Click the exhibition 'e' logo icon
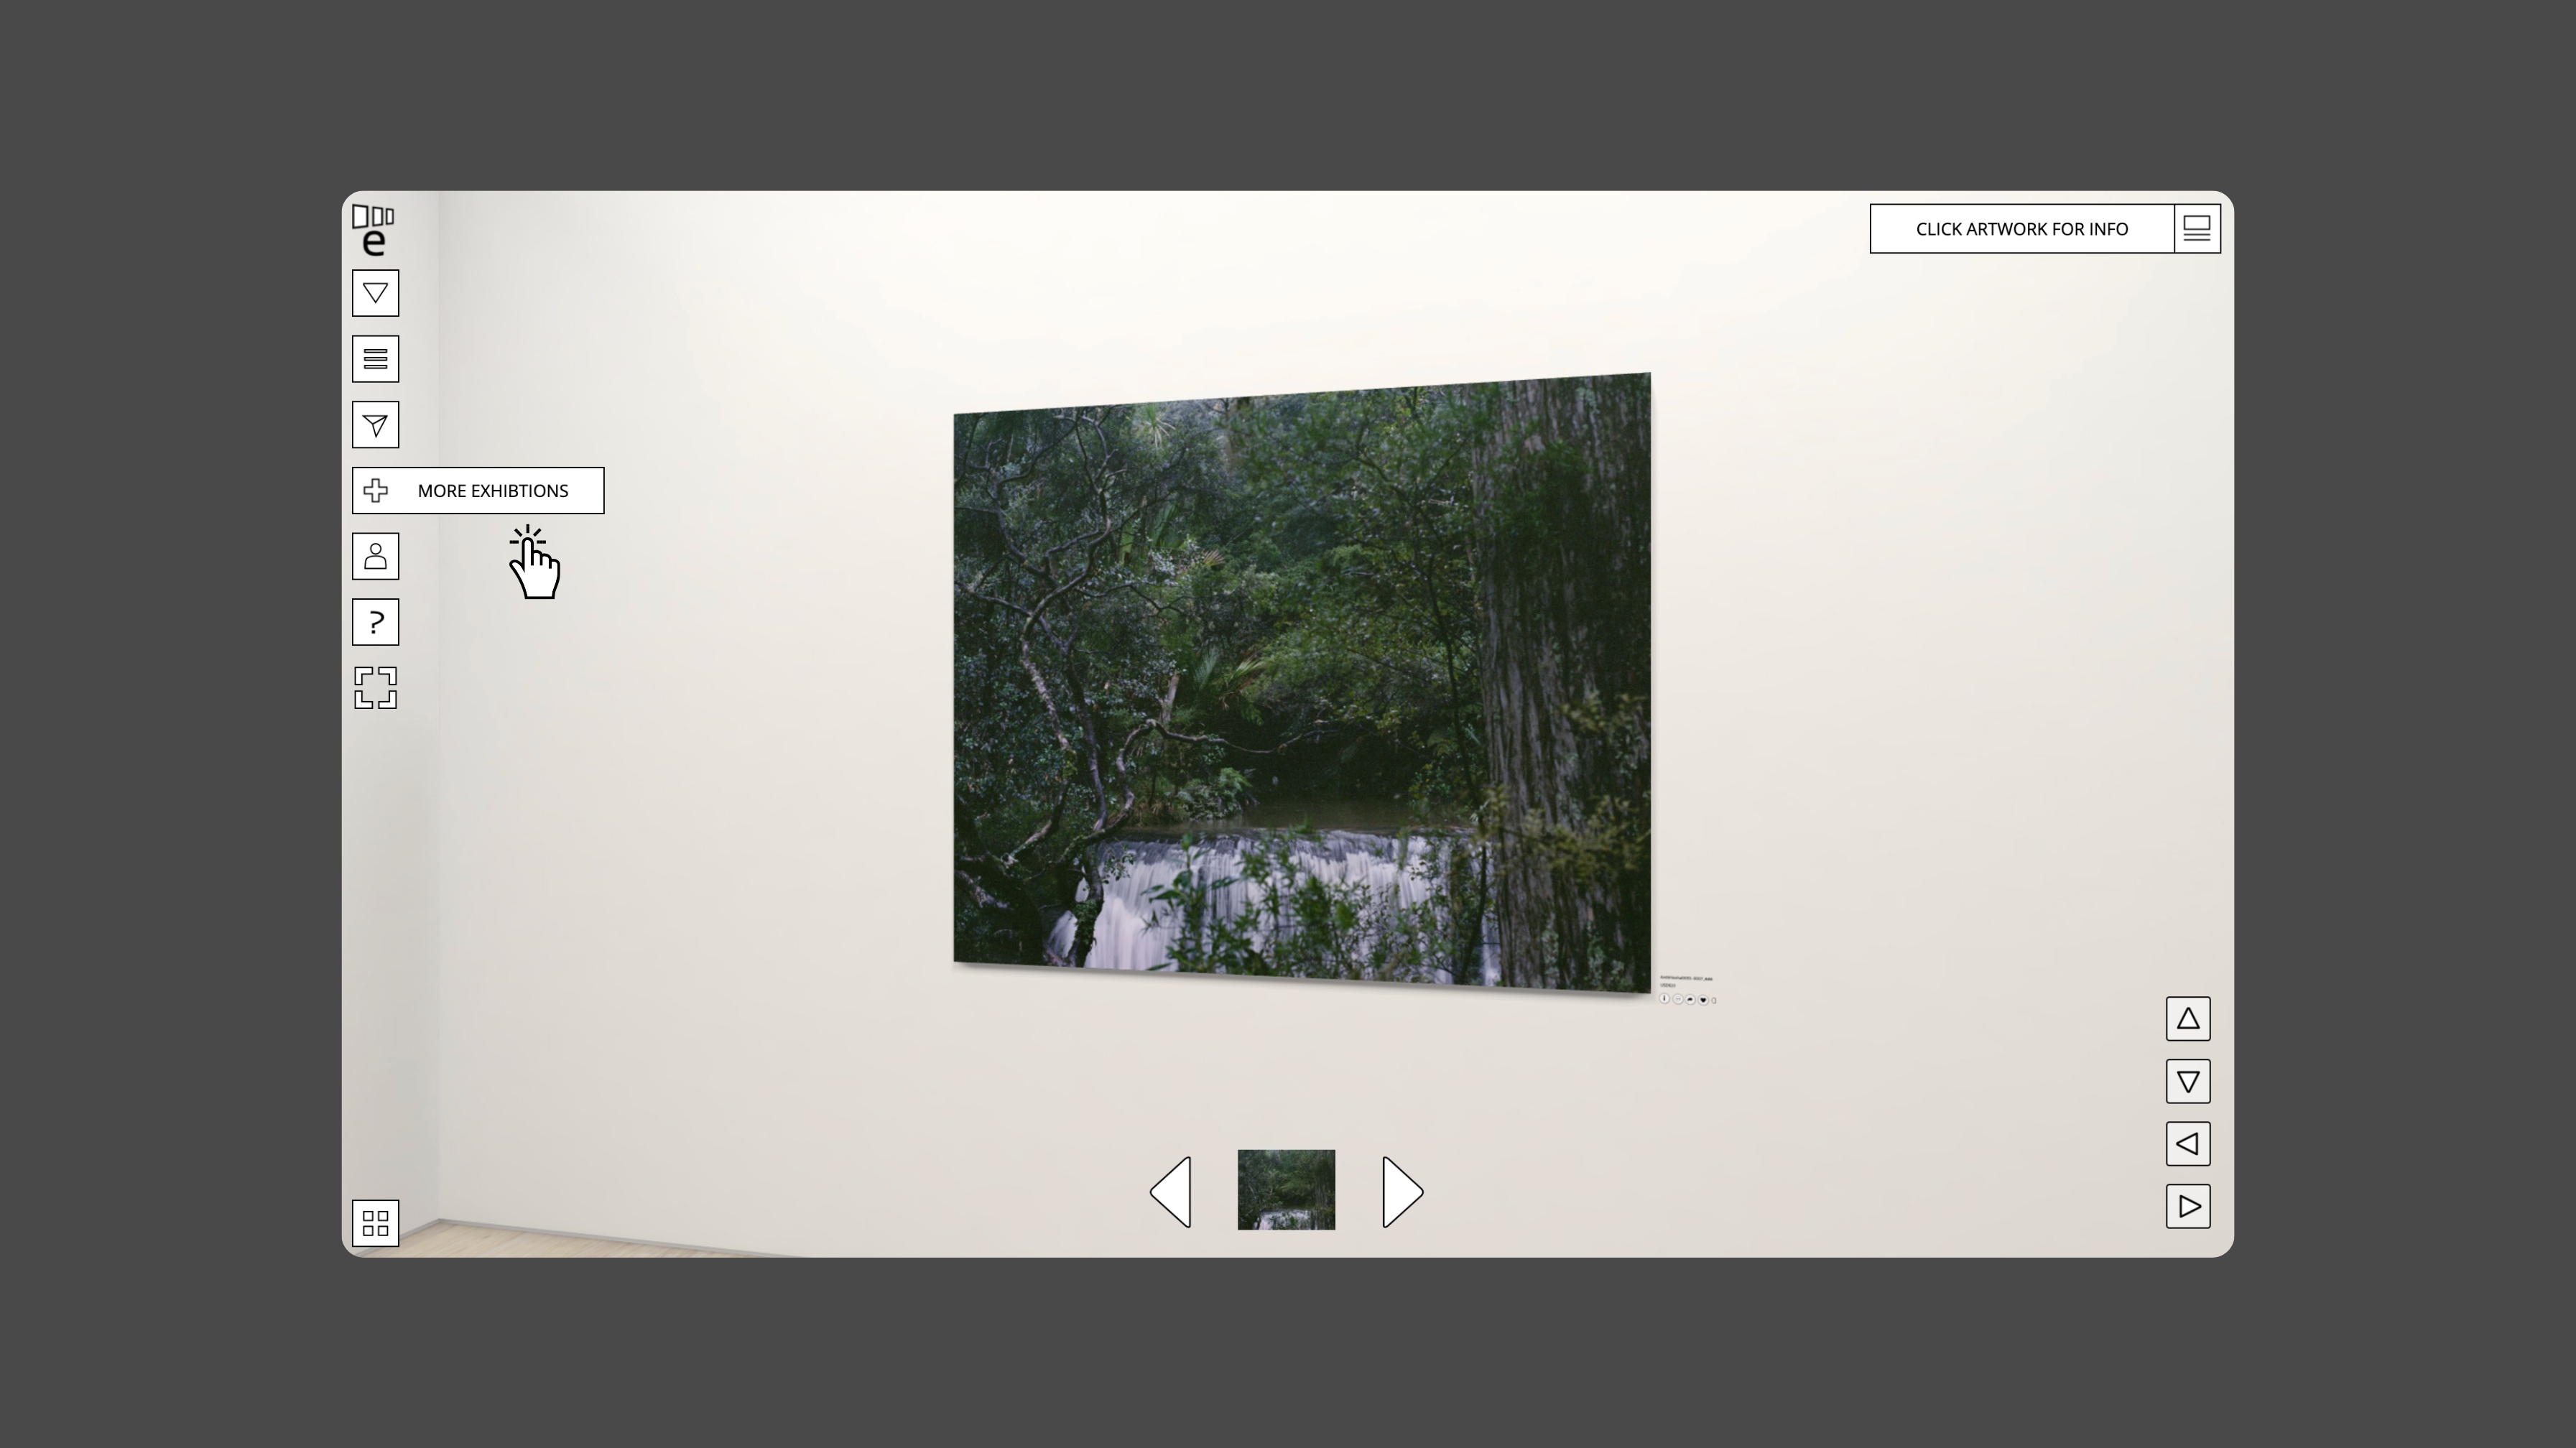 pos(373,231)
